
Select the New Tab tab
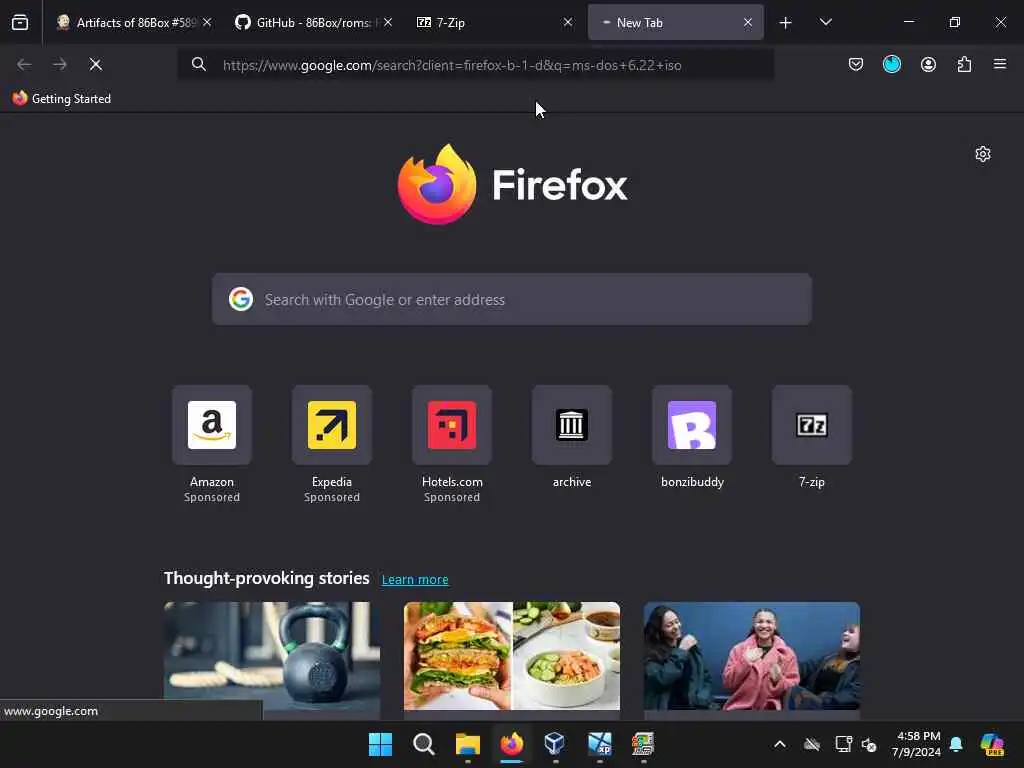tap(675, 22)
